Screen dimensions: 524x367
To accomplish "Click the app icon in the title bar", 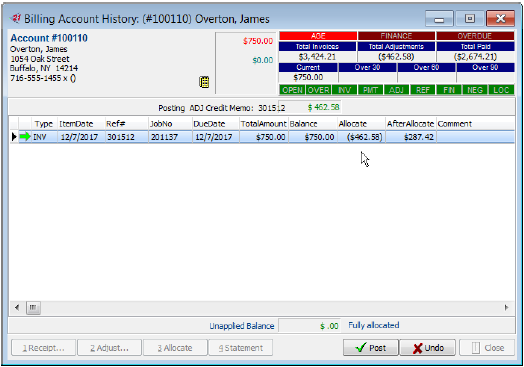I will tap(15, 18).
